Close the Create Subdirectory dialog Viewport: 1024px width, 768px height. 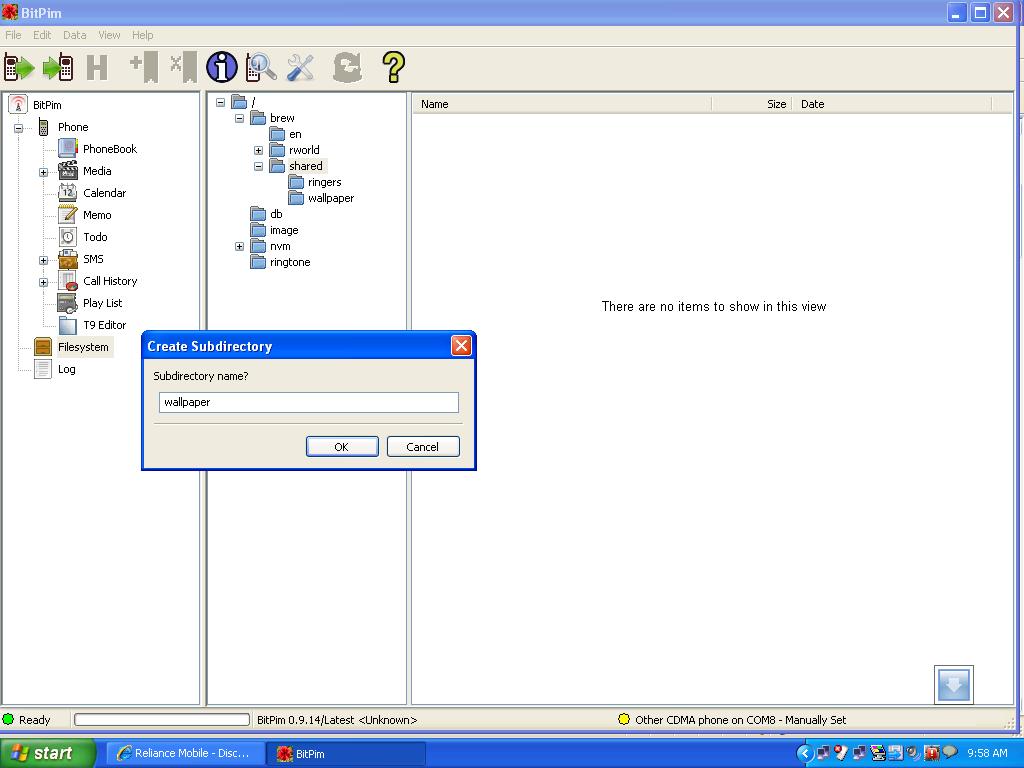point(461,345)
